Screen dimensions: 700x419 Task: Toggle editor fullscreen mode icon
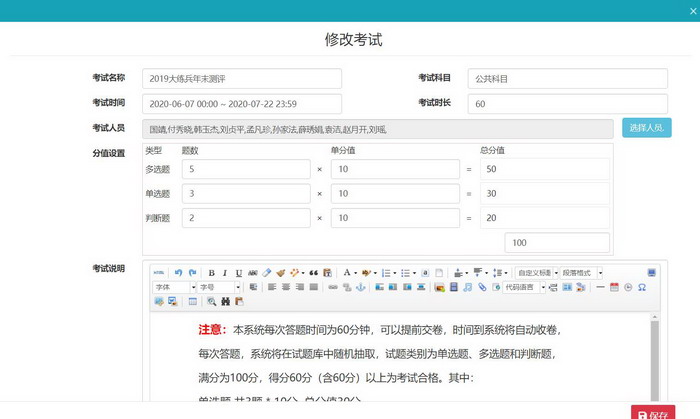click(652, 272)
